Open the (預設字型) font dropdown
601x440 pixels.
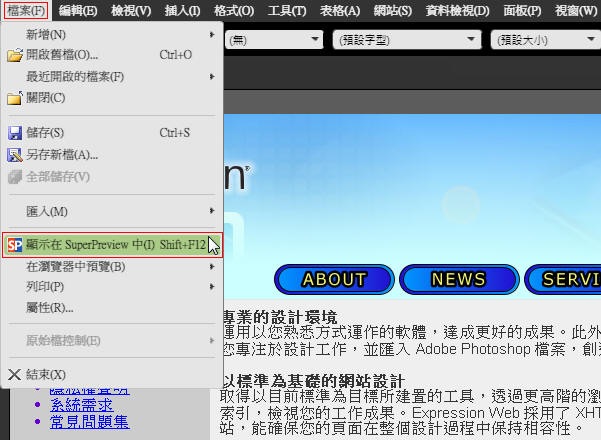click(x=407, y=39)
